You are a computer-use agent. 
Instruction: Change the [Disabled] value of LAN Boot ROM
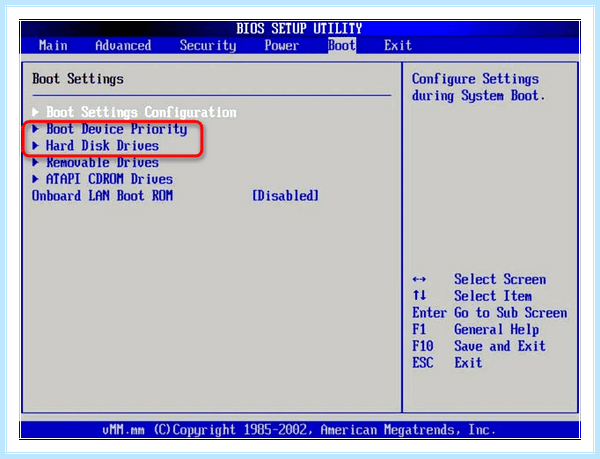(x=285, y=196)
